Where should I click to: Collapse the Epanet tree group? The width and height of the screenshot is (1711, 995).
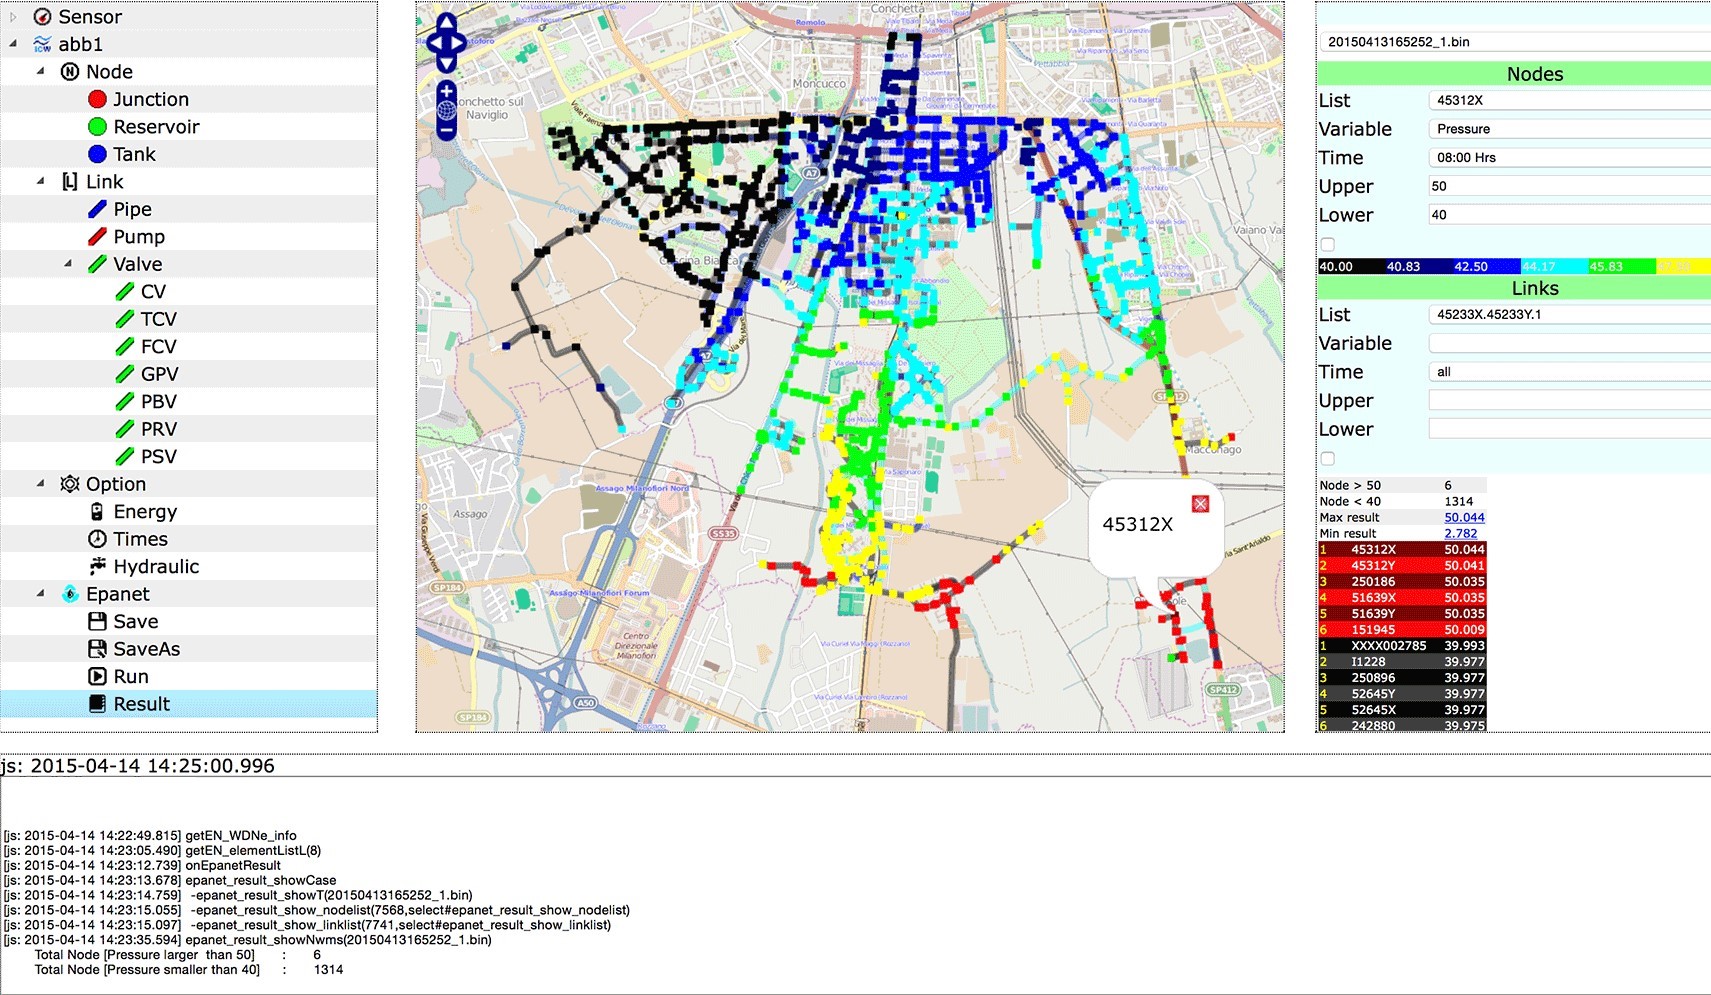pos(41,594)
